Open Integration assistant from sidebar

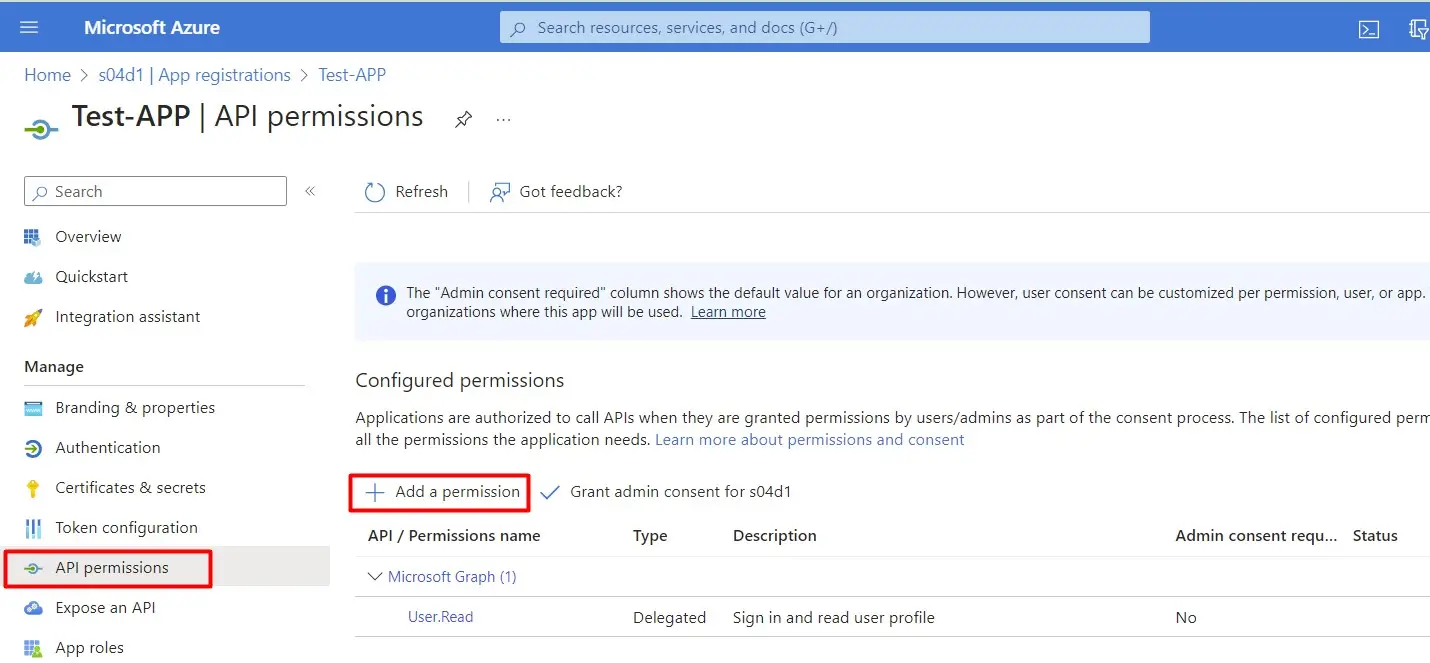click(35, 316)
